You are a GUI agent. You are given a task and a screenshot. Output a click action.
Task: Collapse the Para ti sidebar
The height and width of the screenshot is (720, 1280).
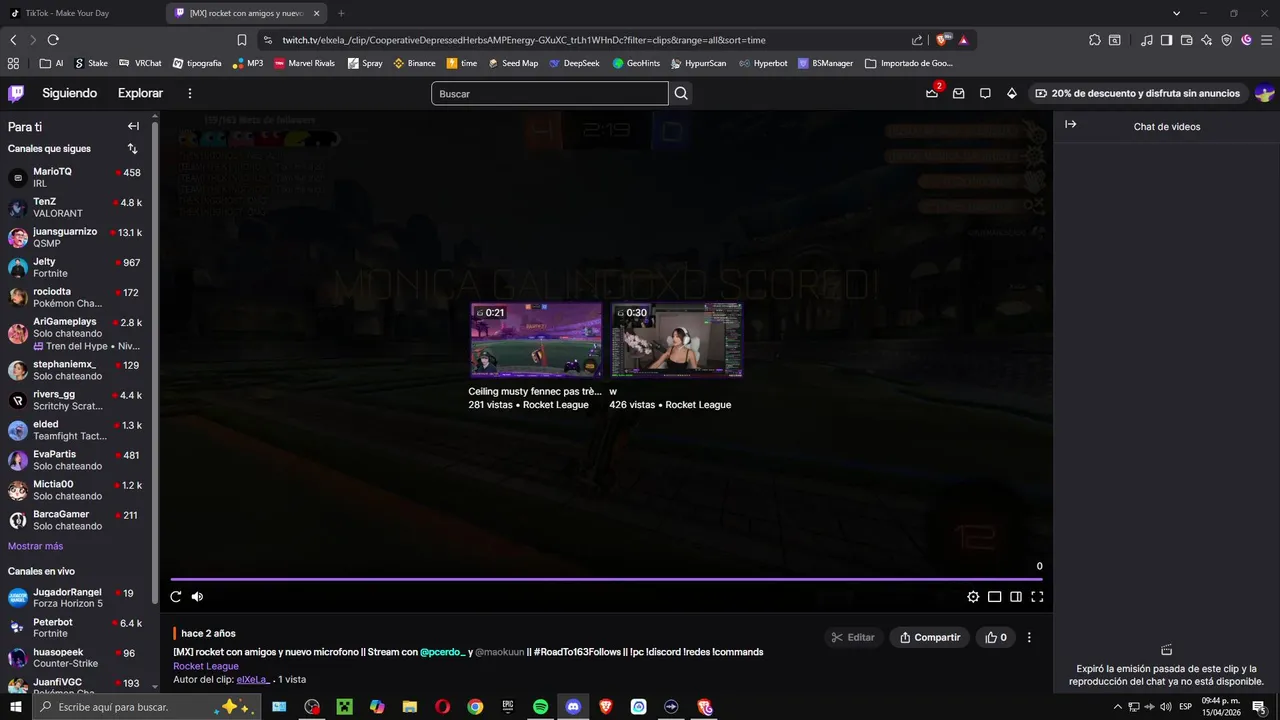pos(133,126)
